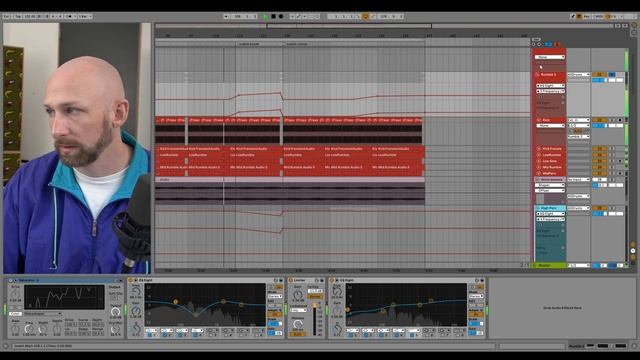Viewport: 640px width, 360px height.
Task: Toggle the Key map mode button
Action: pos(587,16)
